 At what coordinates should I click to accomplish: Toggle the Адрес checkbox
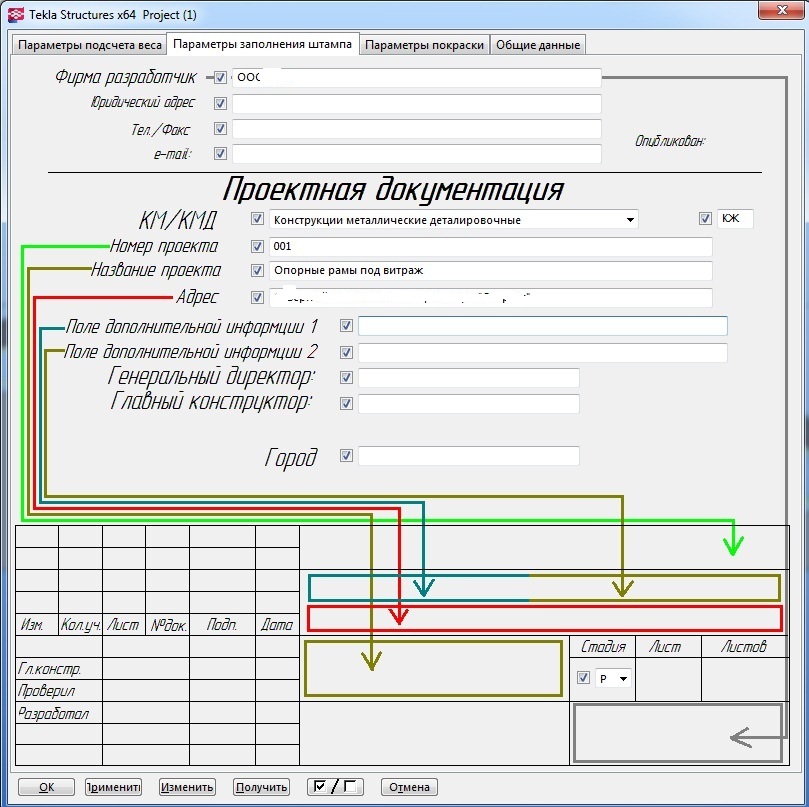[257, 297]
